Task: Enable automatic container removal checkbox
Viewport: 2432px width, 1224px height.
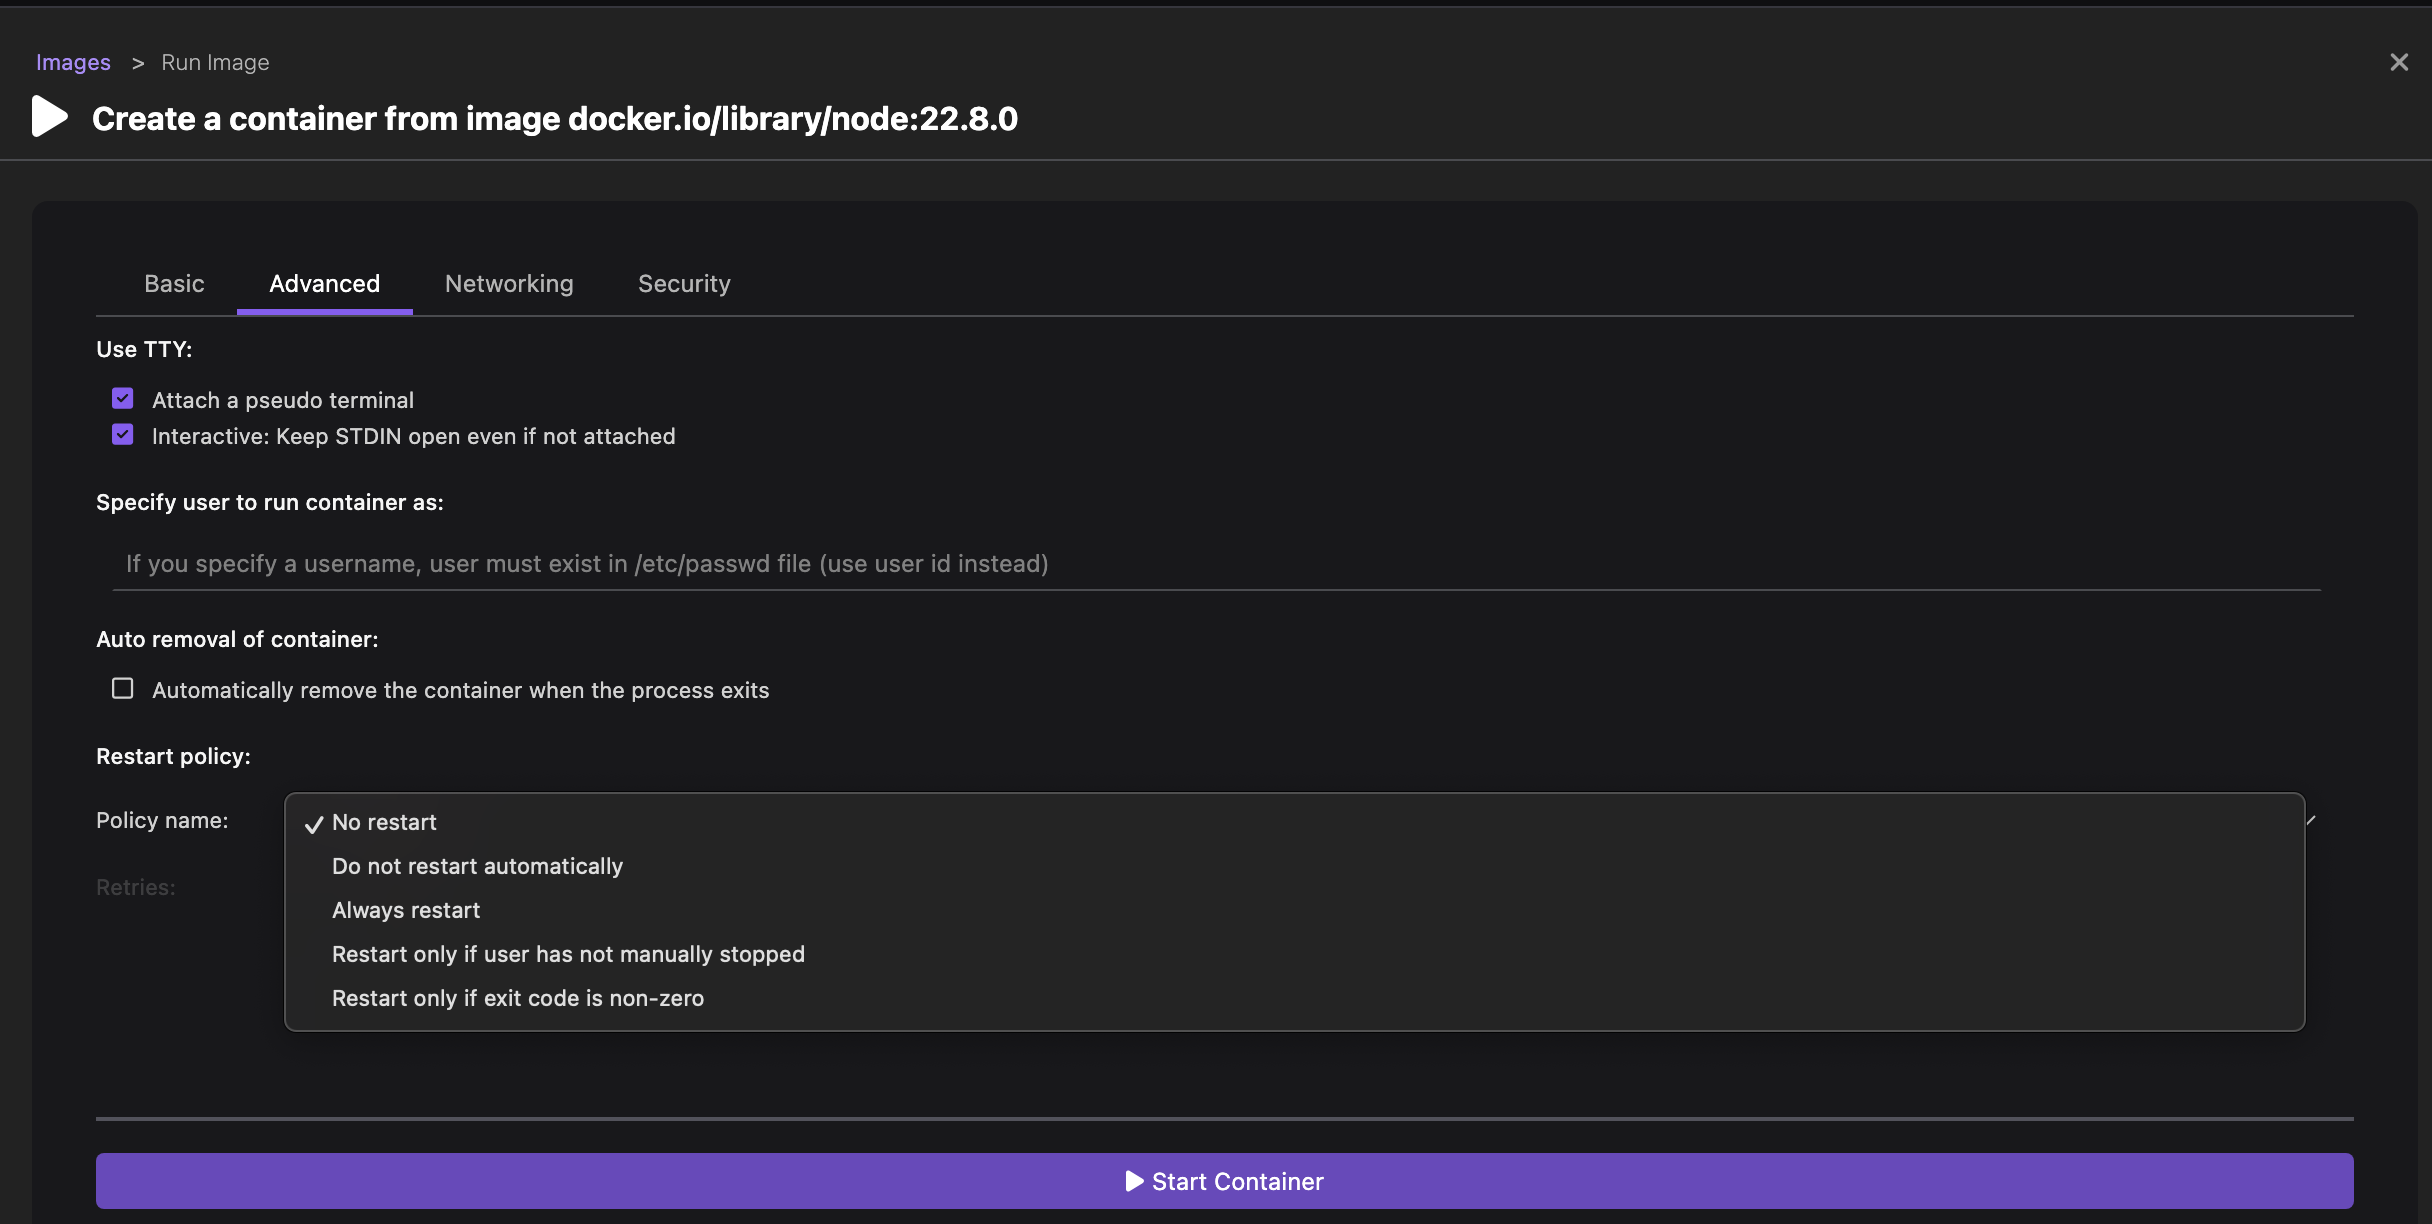Action: point(122,689)
